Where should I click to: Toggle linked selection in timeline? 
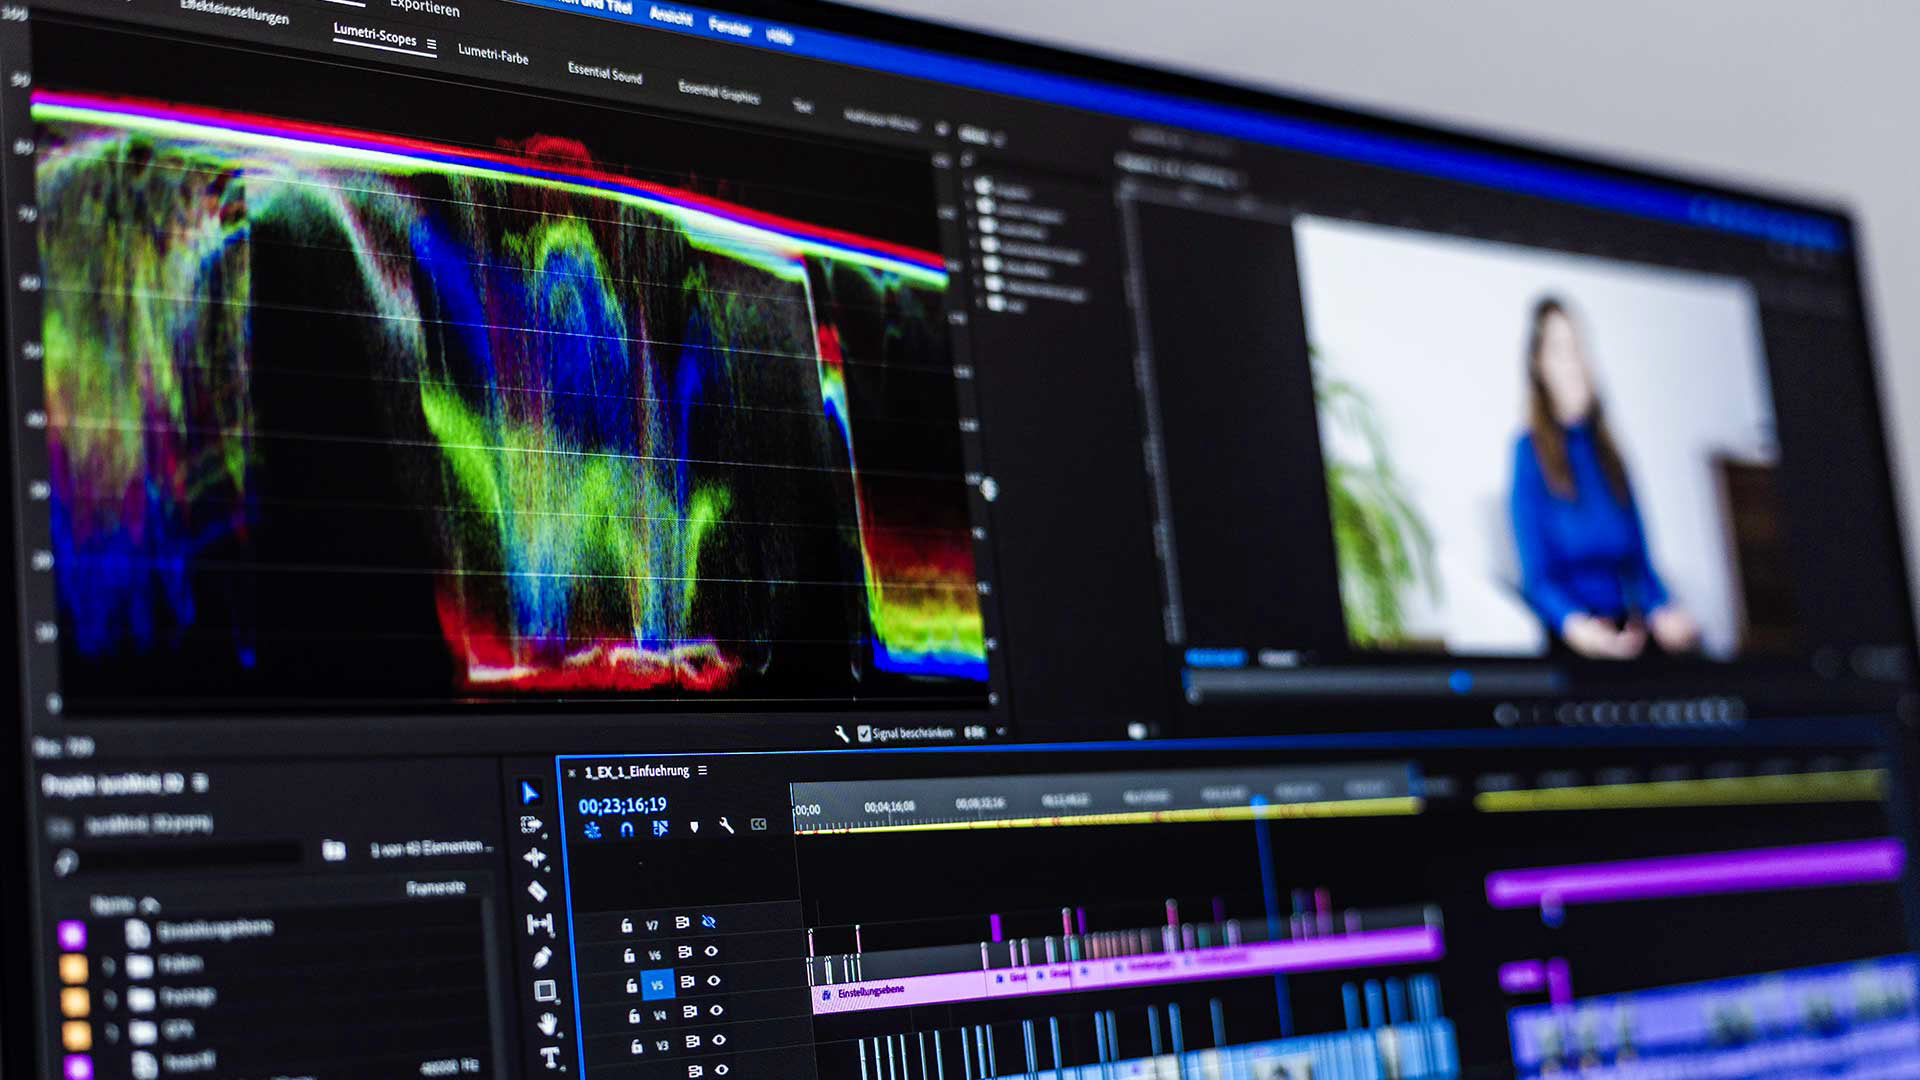click(x=660, y=828)
